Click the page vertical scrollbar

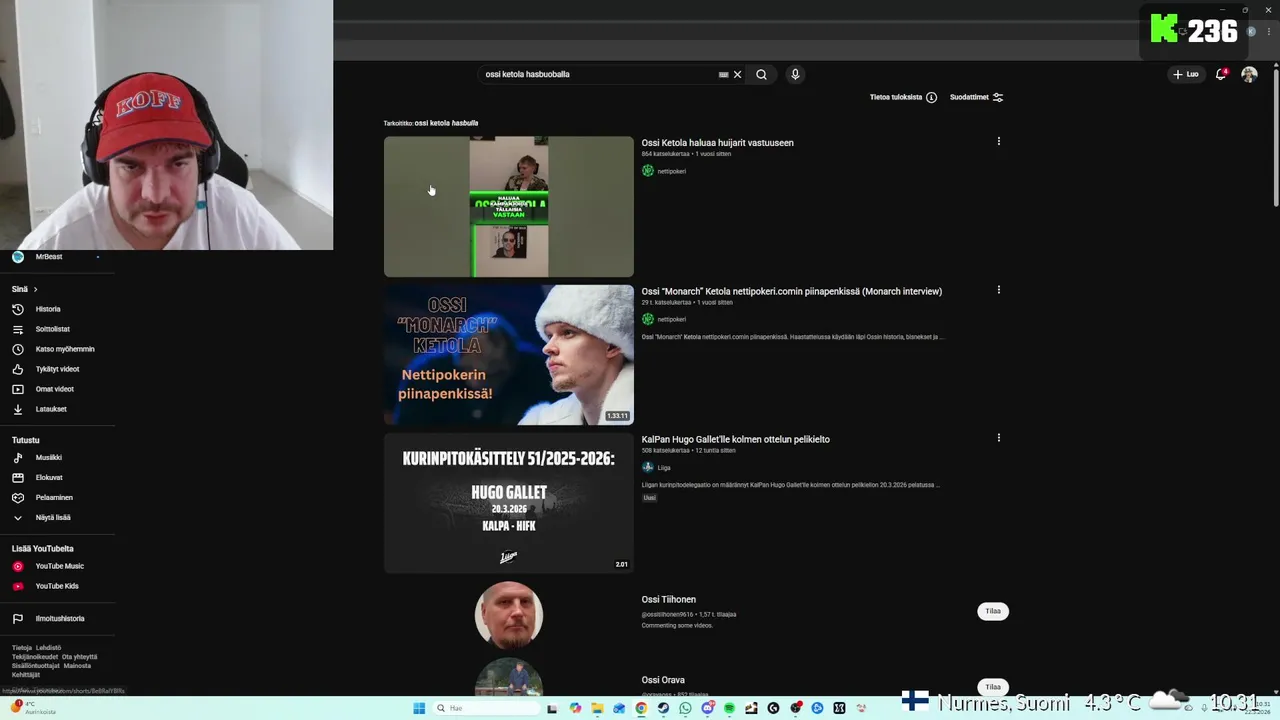[x=1275, y=140]
